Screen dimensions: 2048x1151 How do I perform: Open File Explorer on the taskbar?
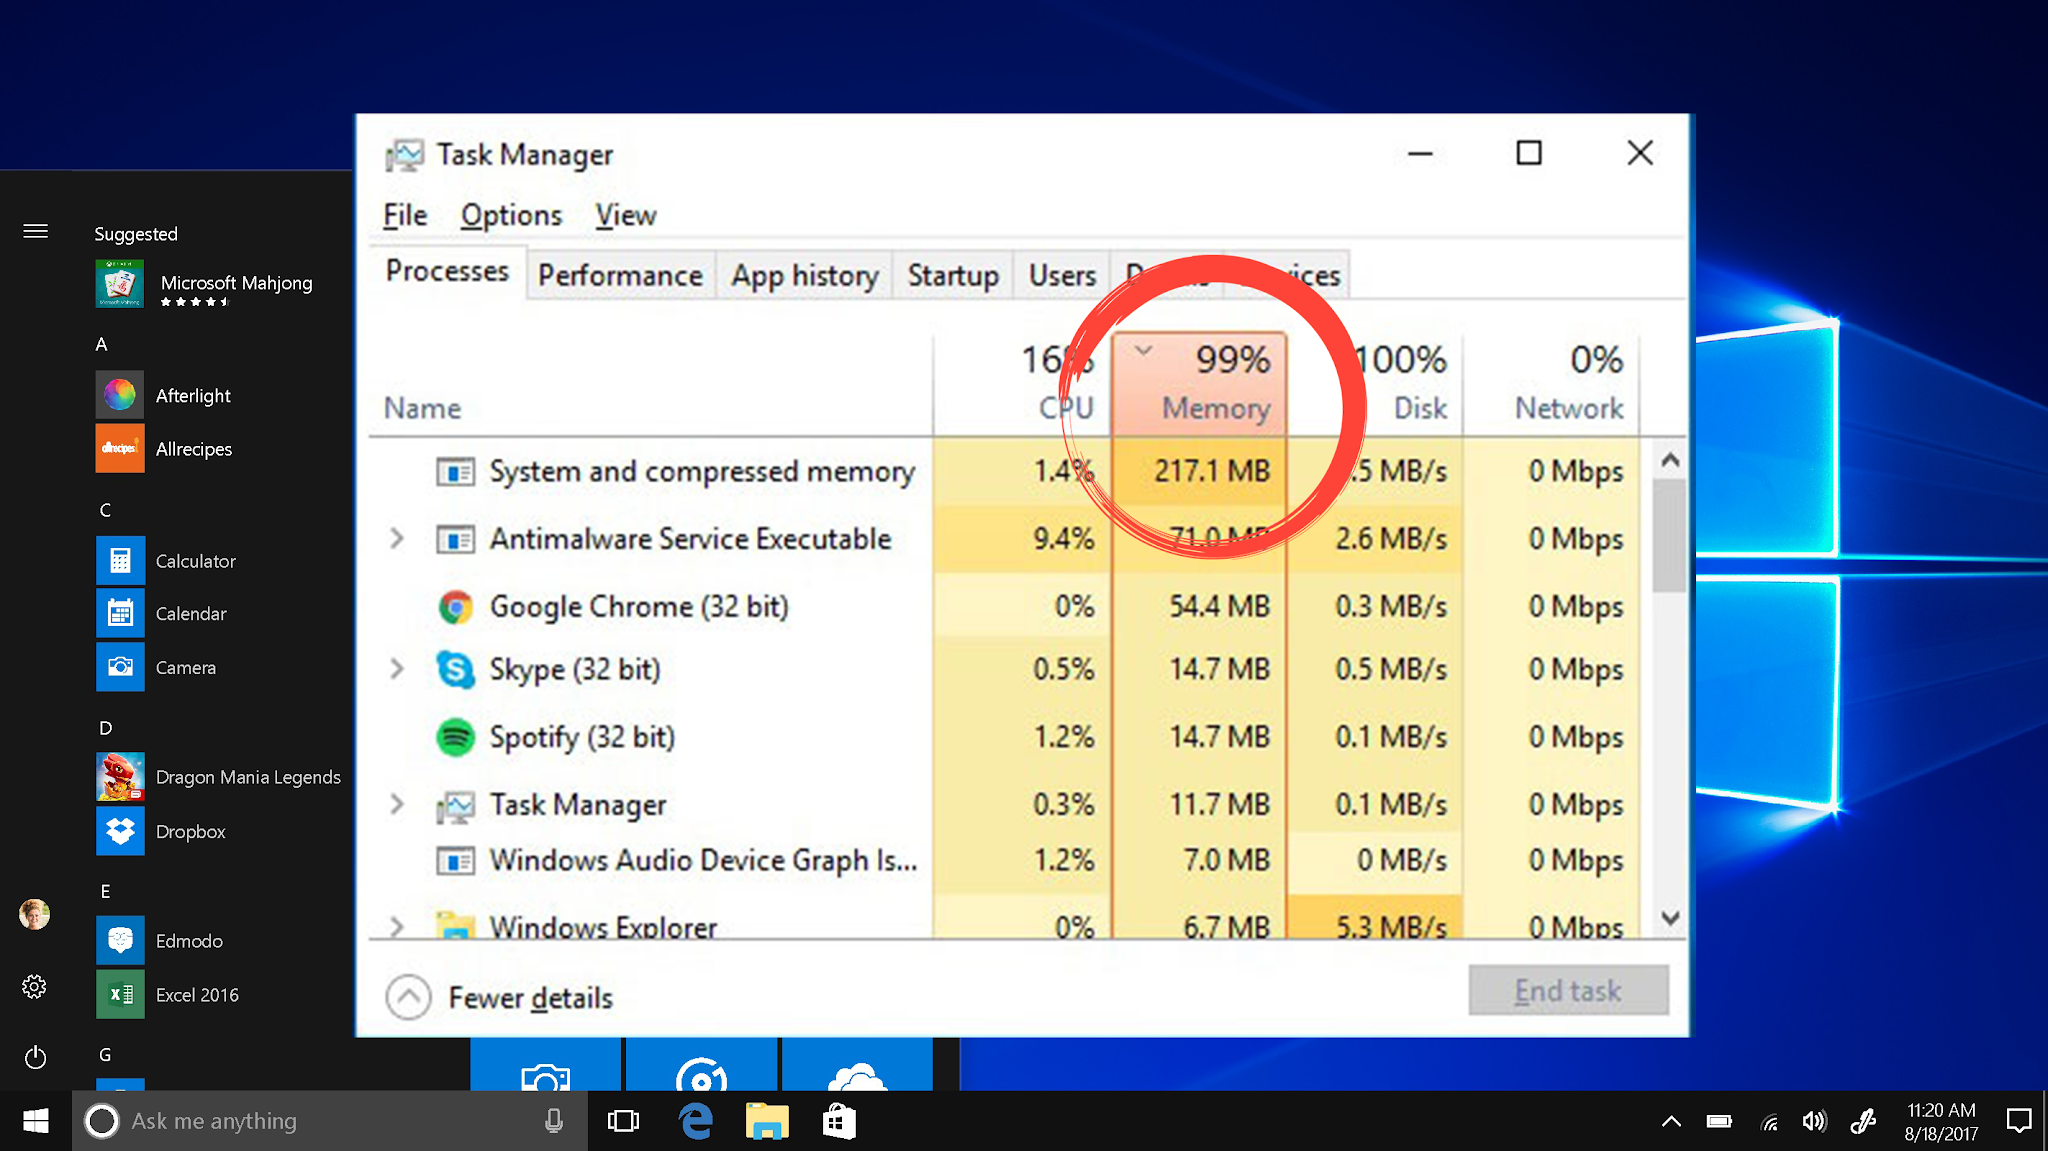pyautogui.click(x=767, y=1121)
